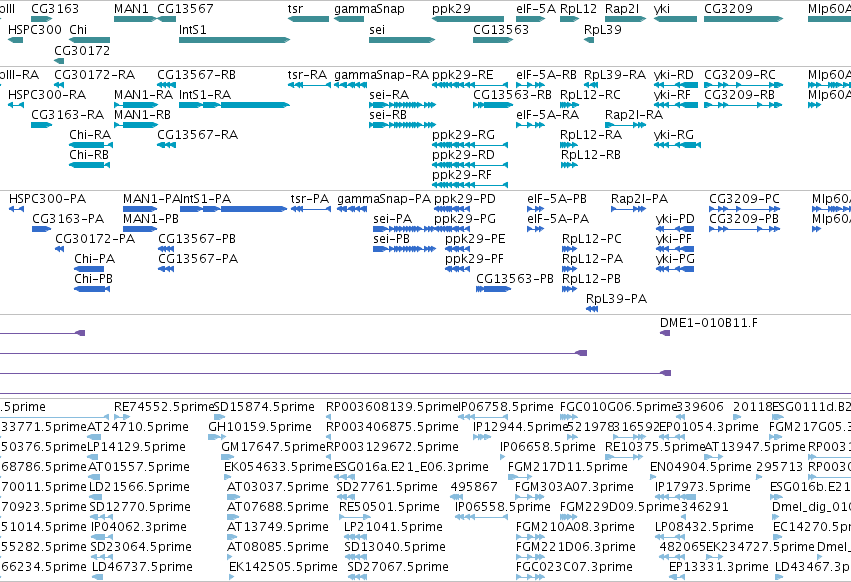Image resolution: width=851 pixels, height=582 pixels.
Task: Select the Chi-RA transcript label
Action: [x=90, y=135]
